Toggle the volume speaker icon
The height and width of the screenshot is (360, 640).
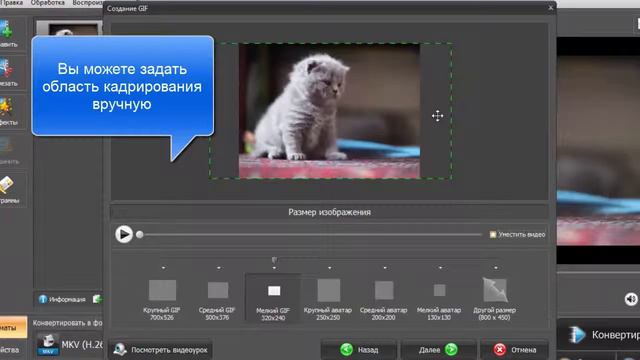tap(631, 299)
